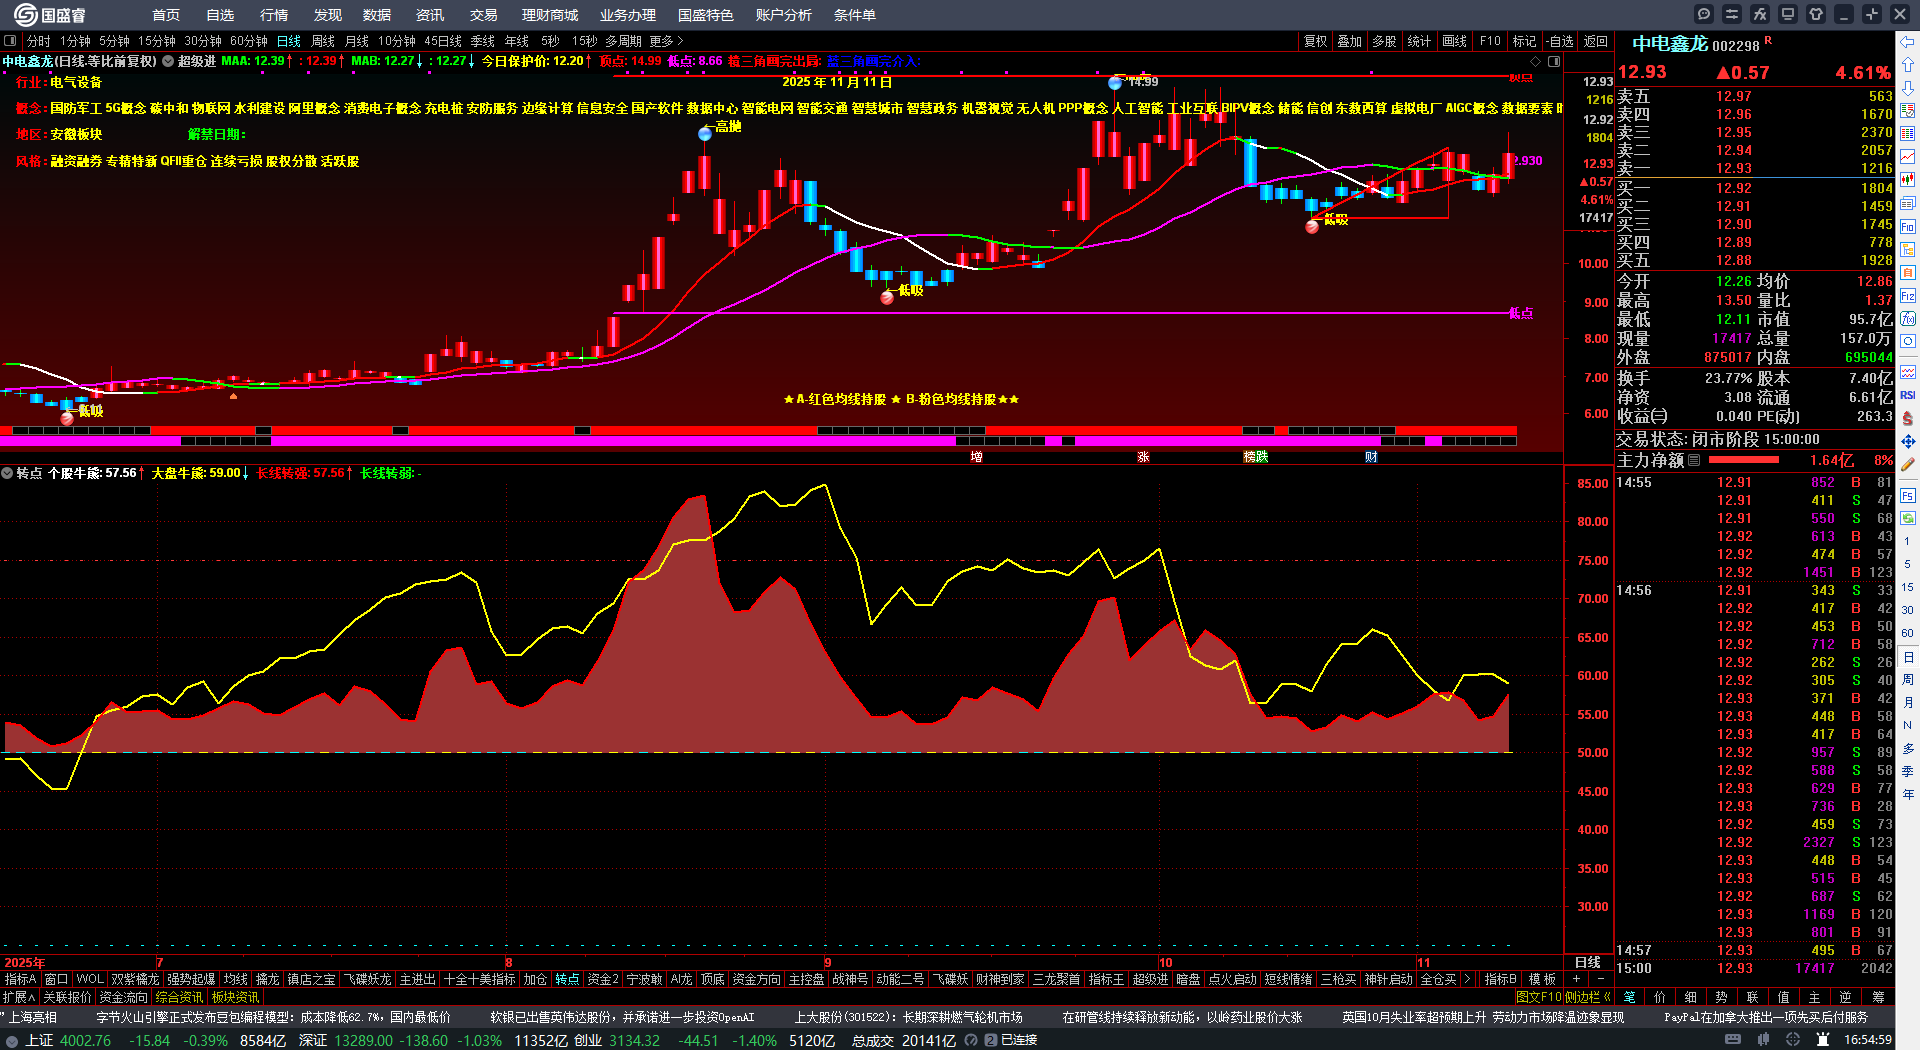Image resolution: width=1920 pixels, height=1050 pixels.
Task: Open the settings sliders icon in title bar
Action: point(1732,14)
